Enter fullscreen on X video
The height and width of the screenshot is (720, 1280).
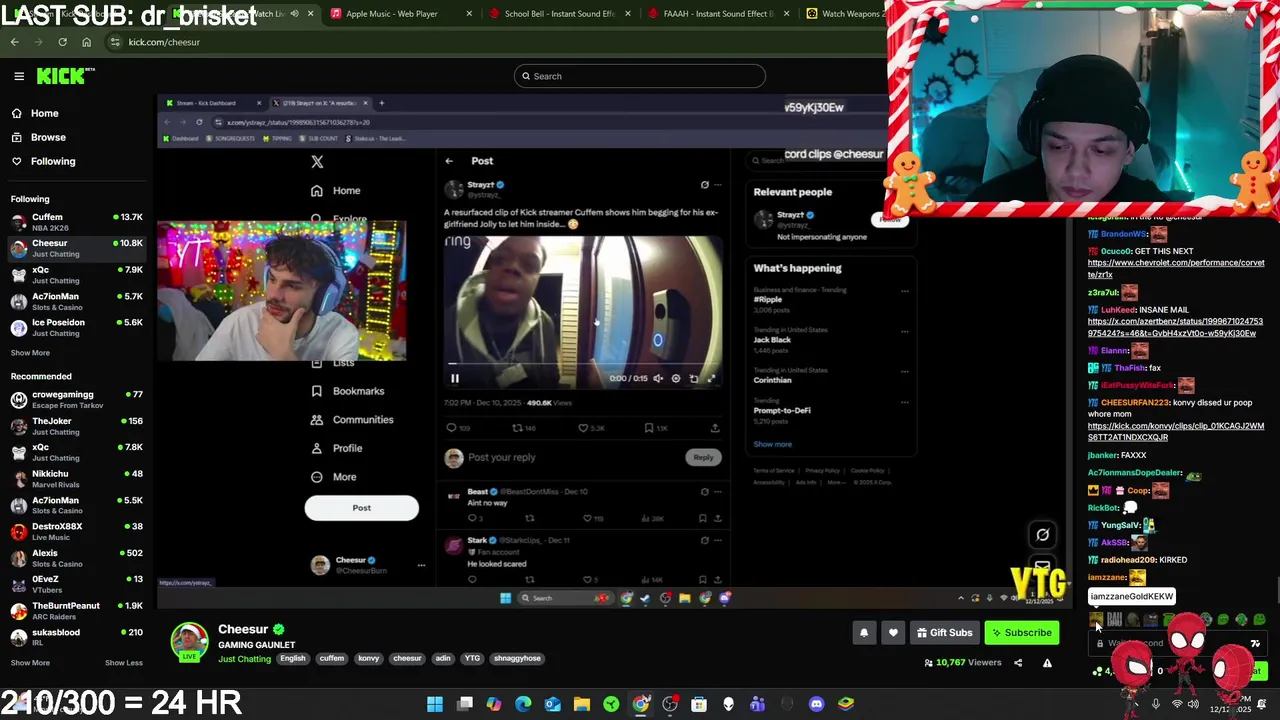711,378
